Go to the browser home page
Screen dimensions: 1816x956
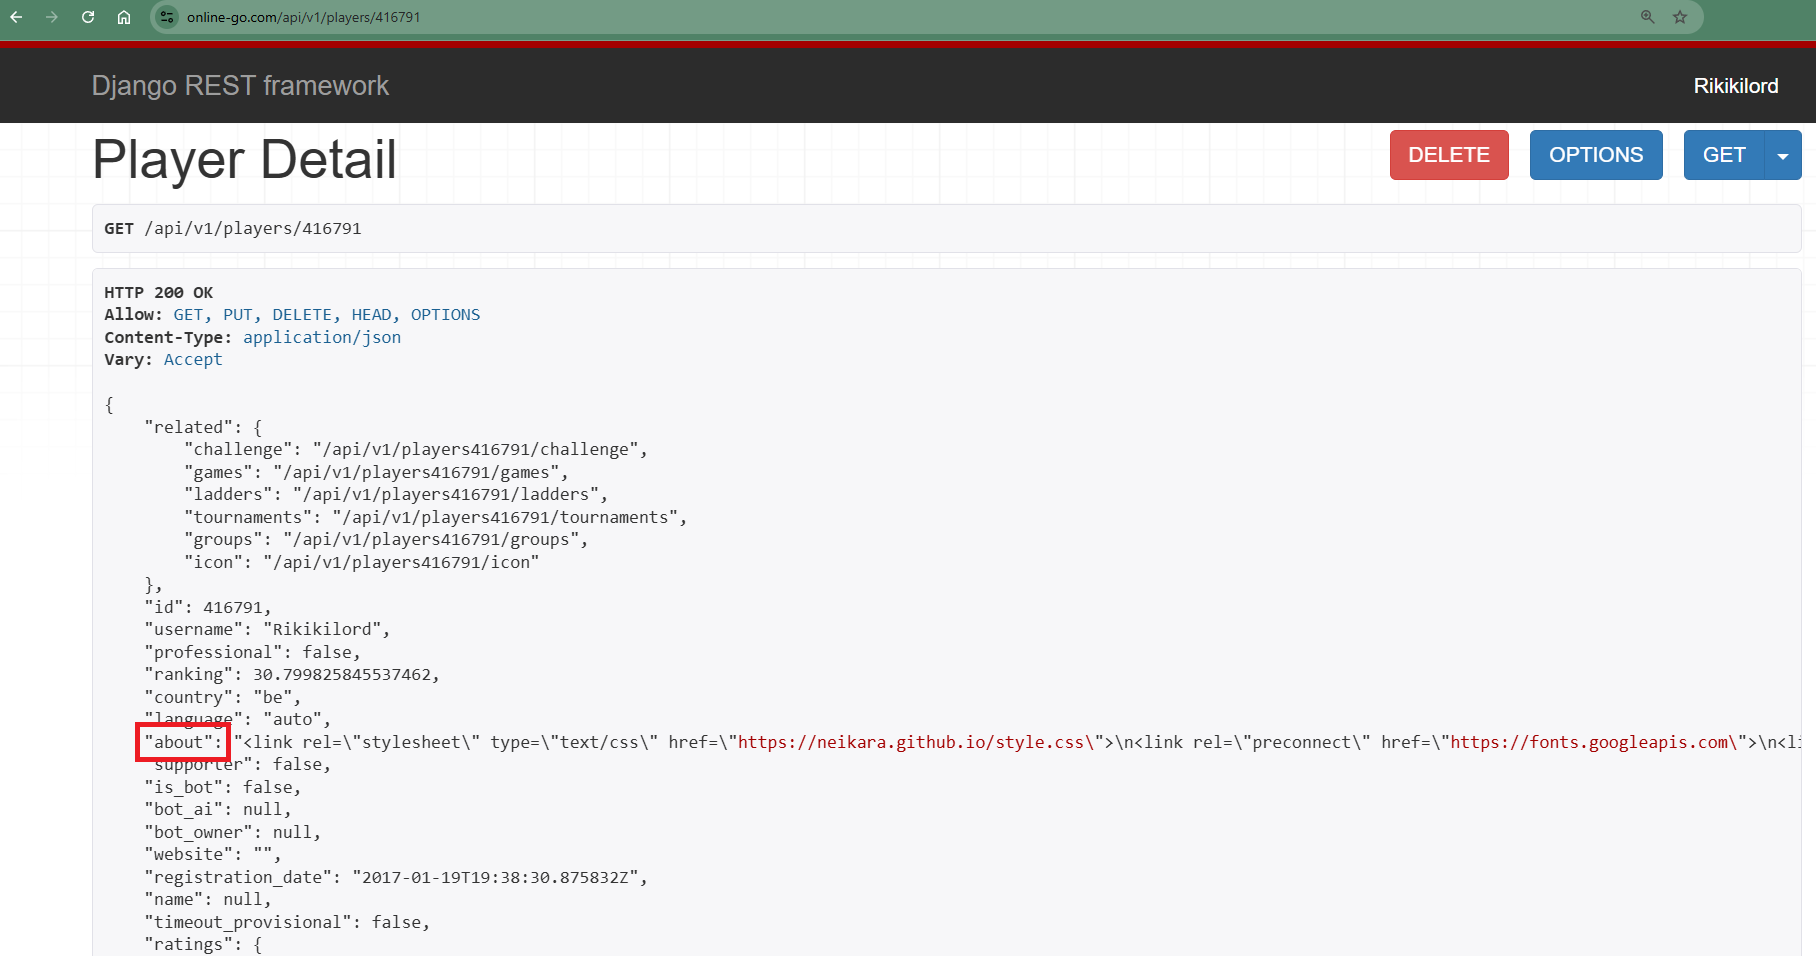coord(124,17)
